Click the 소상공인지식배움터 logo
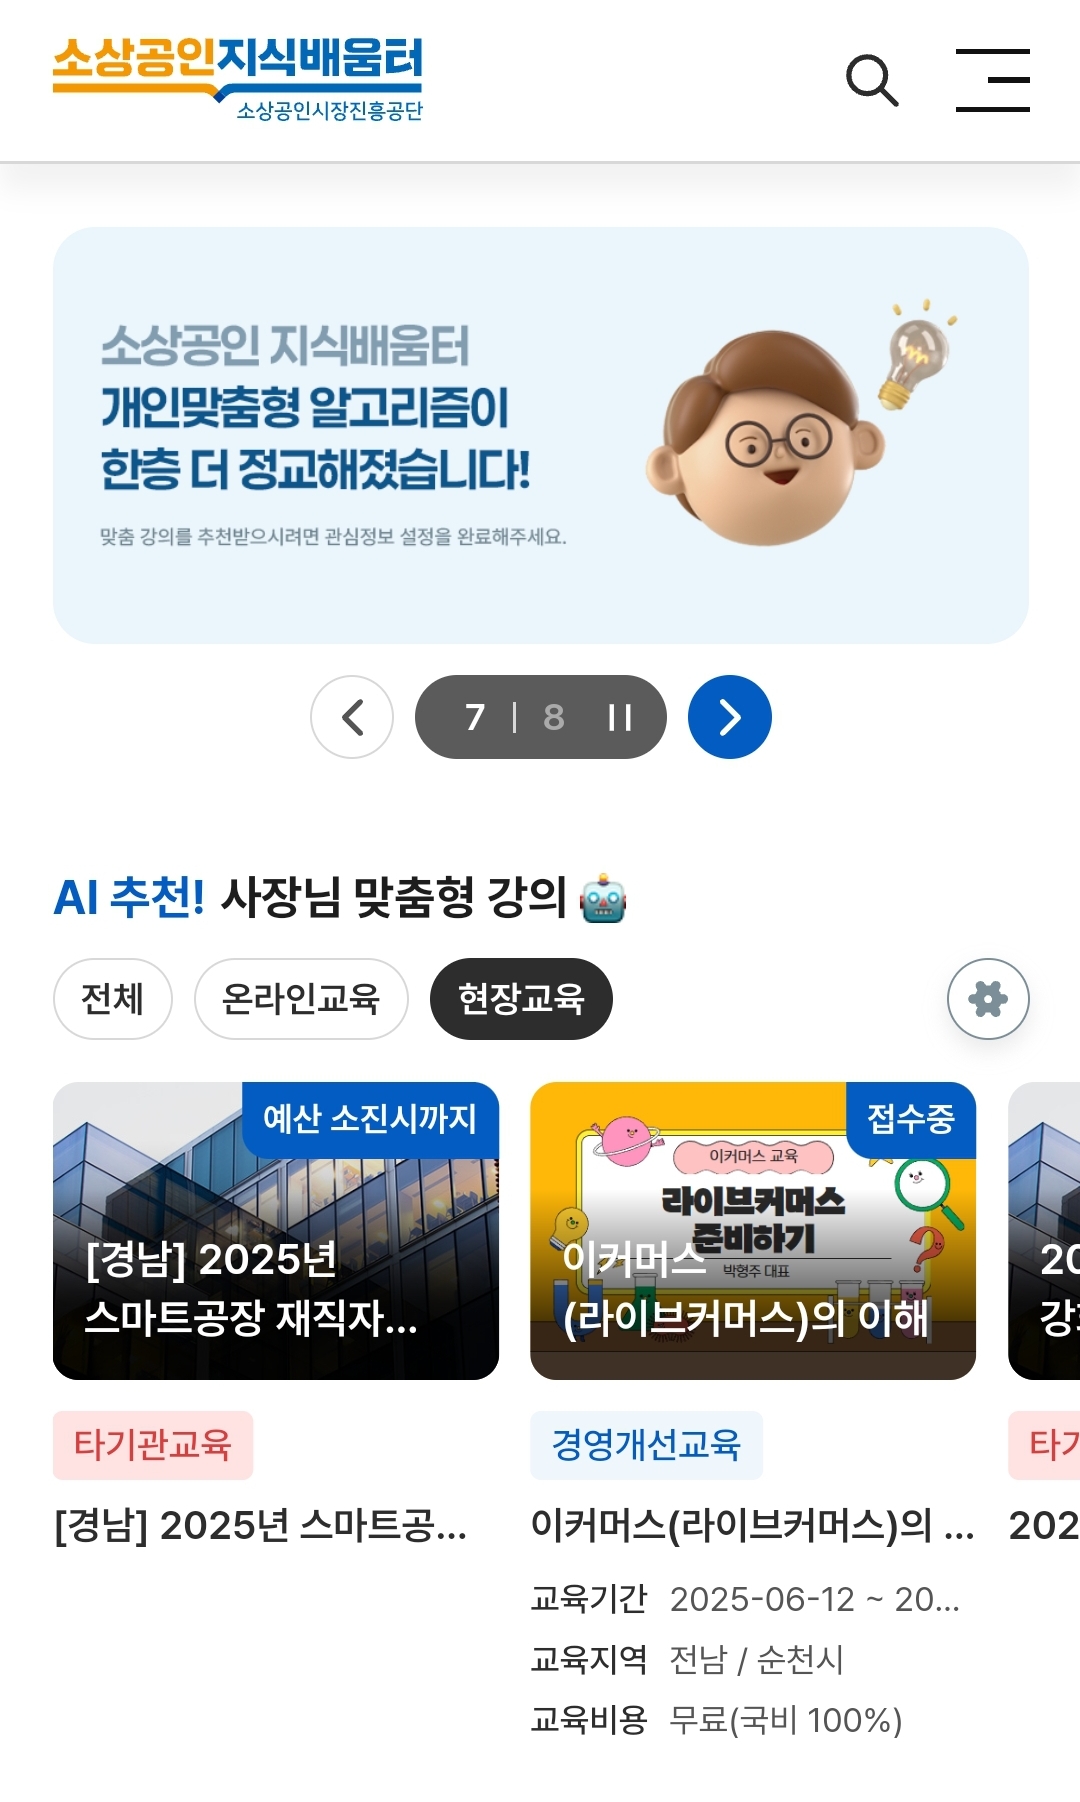Image resolution: width=1080 pixels, height=1802 pixels. [x=238, y=79]
